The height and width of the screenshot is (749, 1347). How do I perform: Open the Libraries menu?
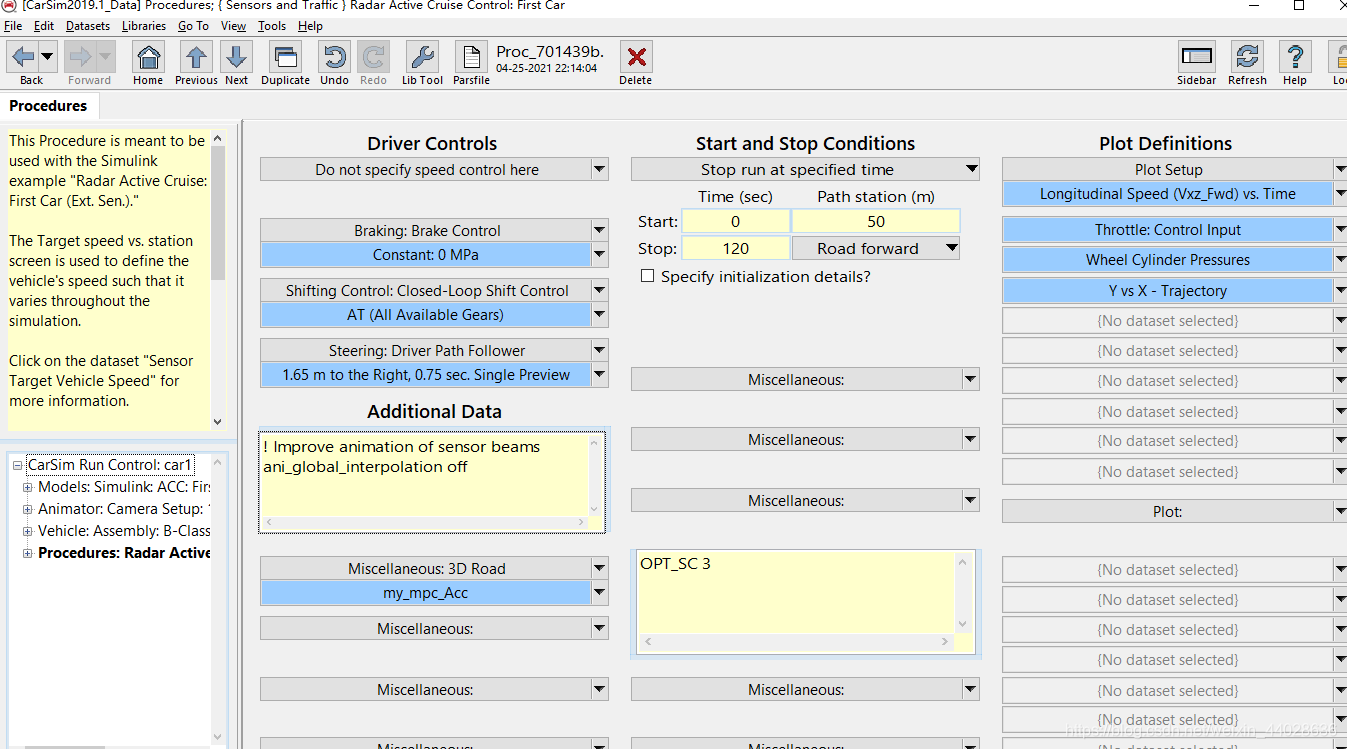click(144, 26)
